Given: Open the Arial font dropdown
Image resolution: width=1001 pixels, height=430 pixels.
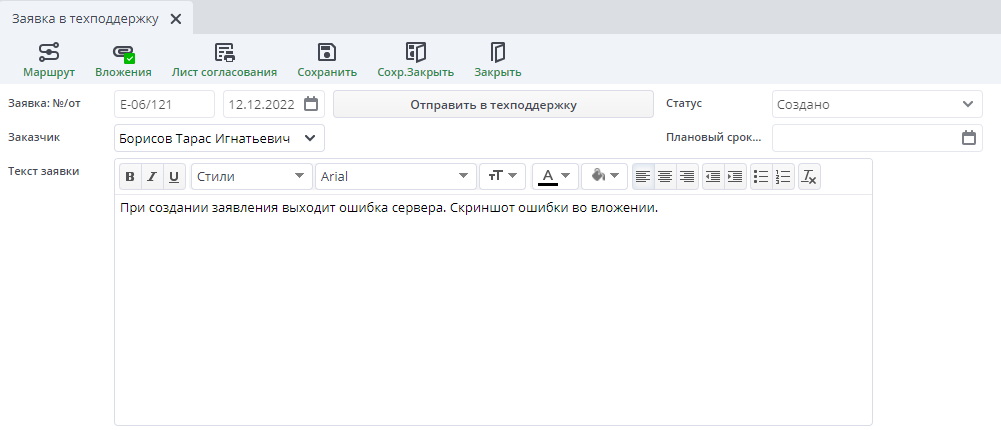Looking at the screenshot, I should coord(396,177).
